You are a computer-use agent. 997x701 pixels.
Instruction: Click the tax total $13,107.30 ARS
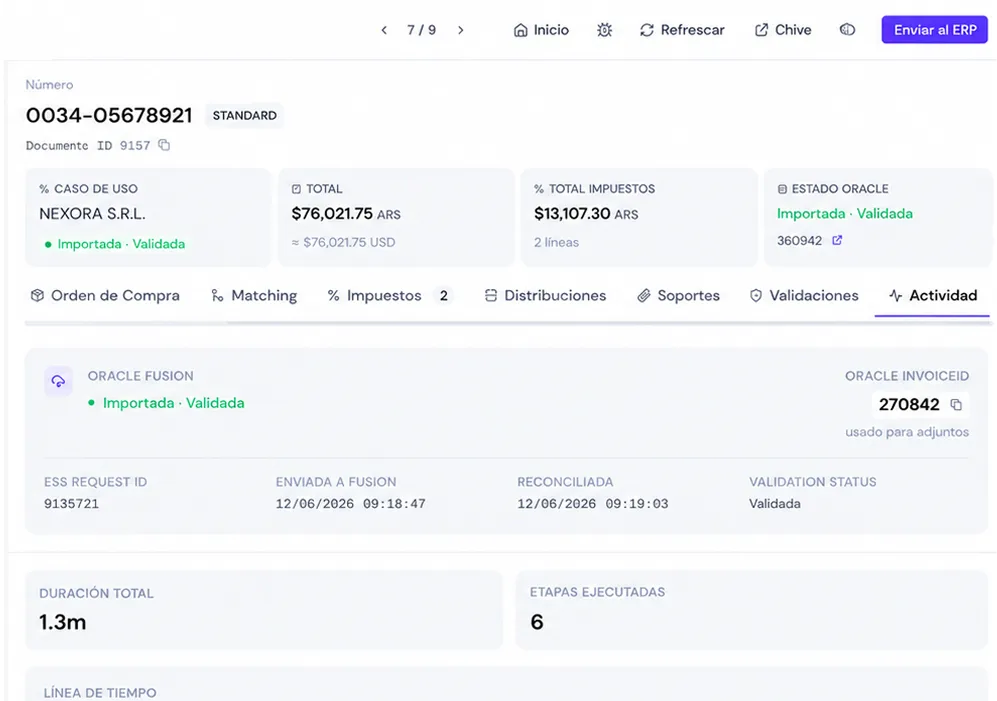tap(586, 214)
